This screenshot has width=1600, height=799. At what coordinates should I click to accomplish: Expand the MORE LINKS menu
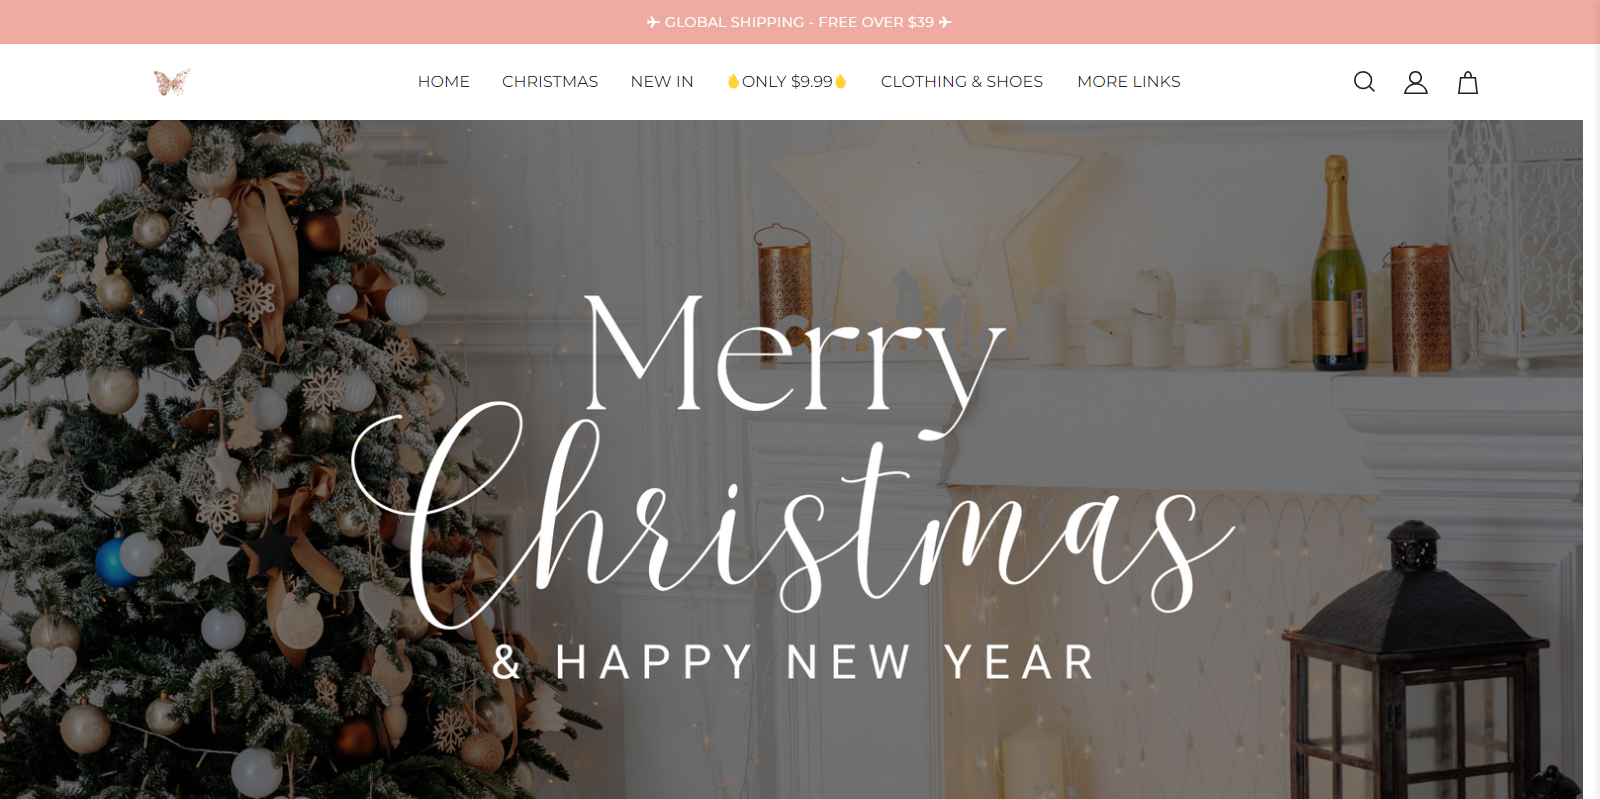1129,82
